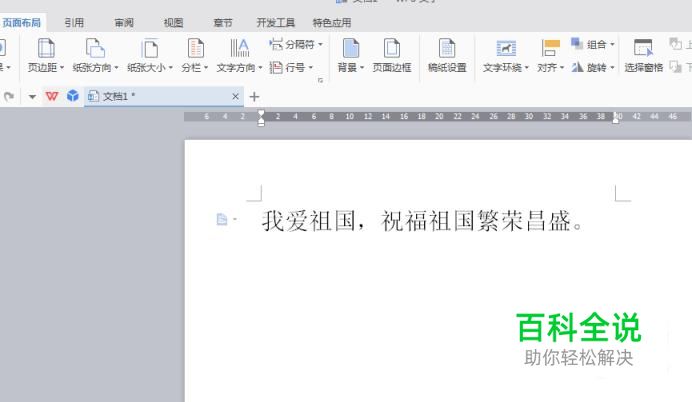
Task: Click the redo arrow icon
Action: coord(9,96)
